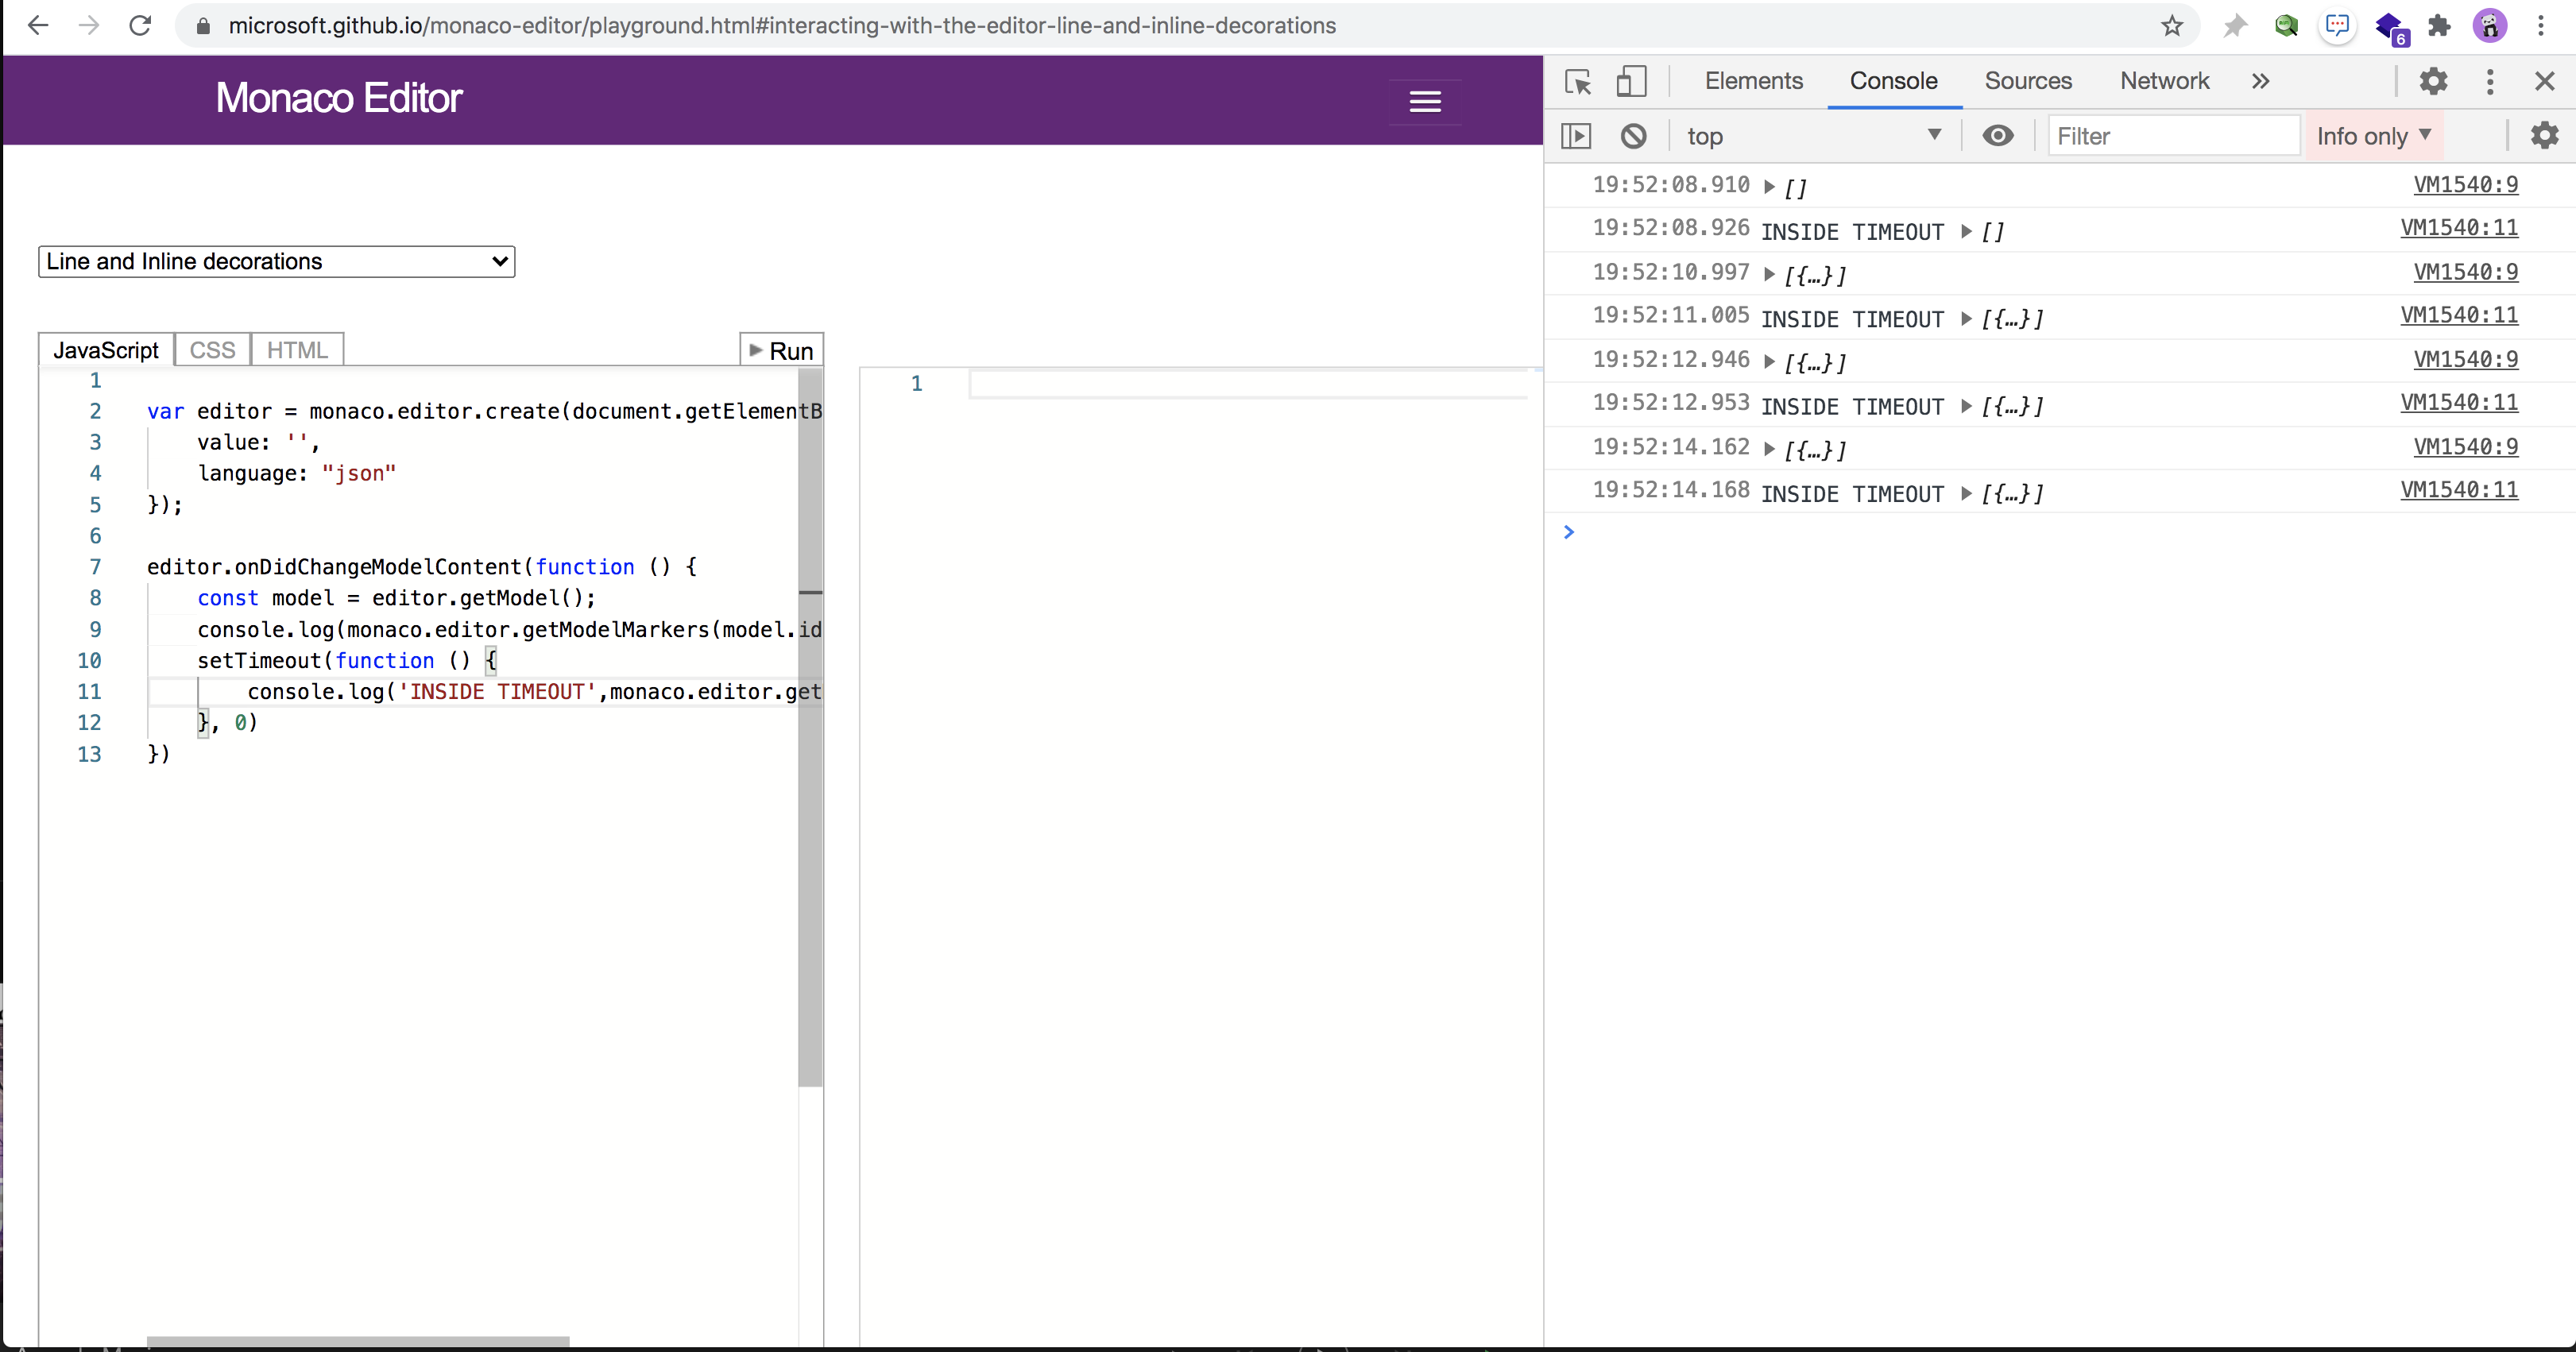Switch to the Network panel

tap(2164, 81)
